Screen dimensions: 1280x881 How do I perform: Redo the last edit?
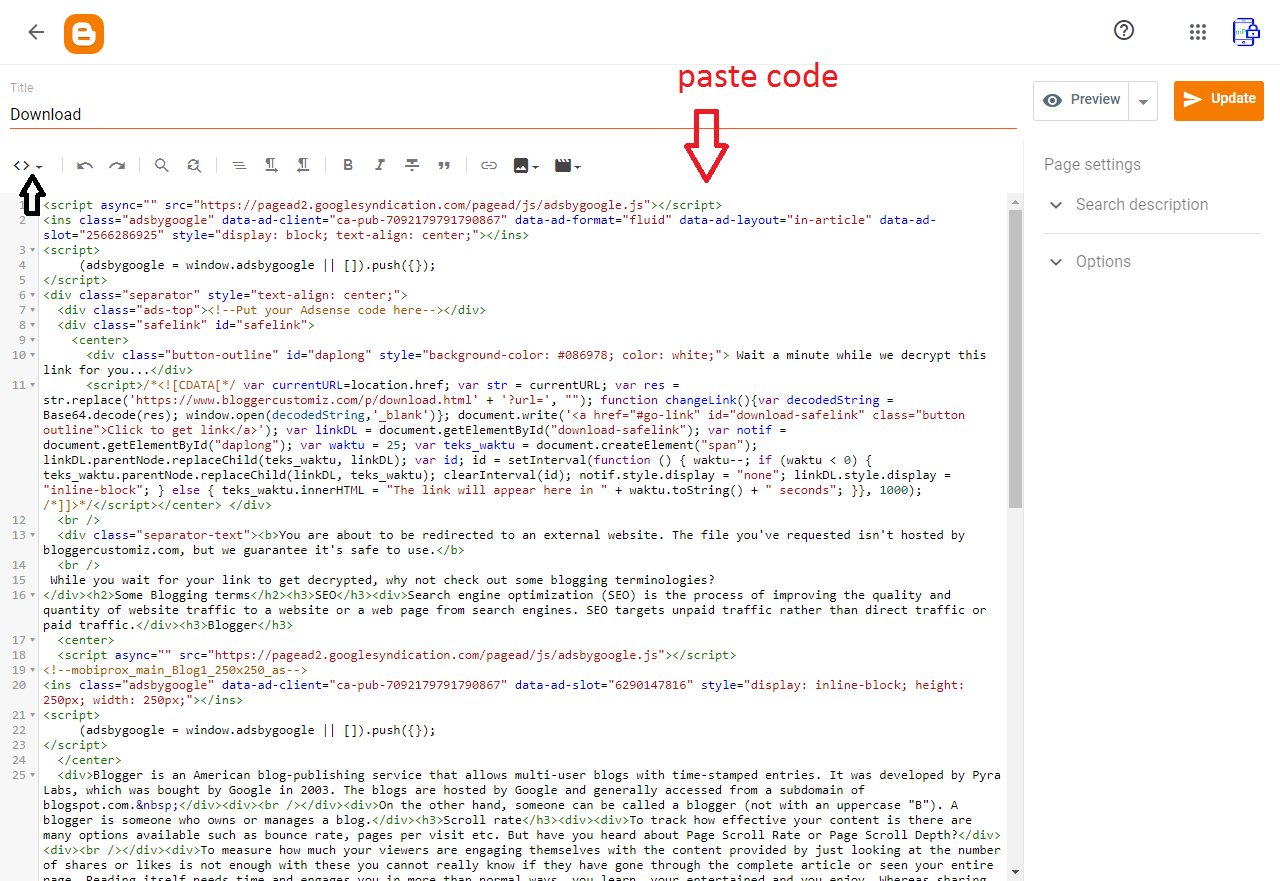[x=117, y=166]
